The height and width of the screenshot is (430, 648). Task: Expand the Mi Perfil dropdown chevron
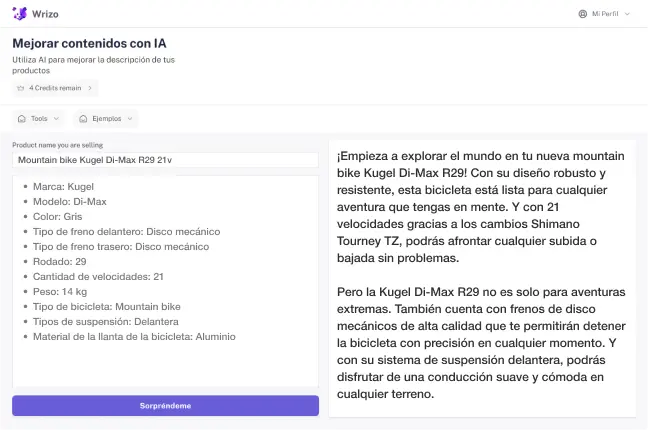627,14
